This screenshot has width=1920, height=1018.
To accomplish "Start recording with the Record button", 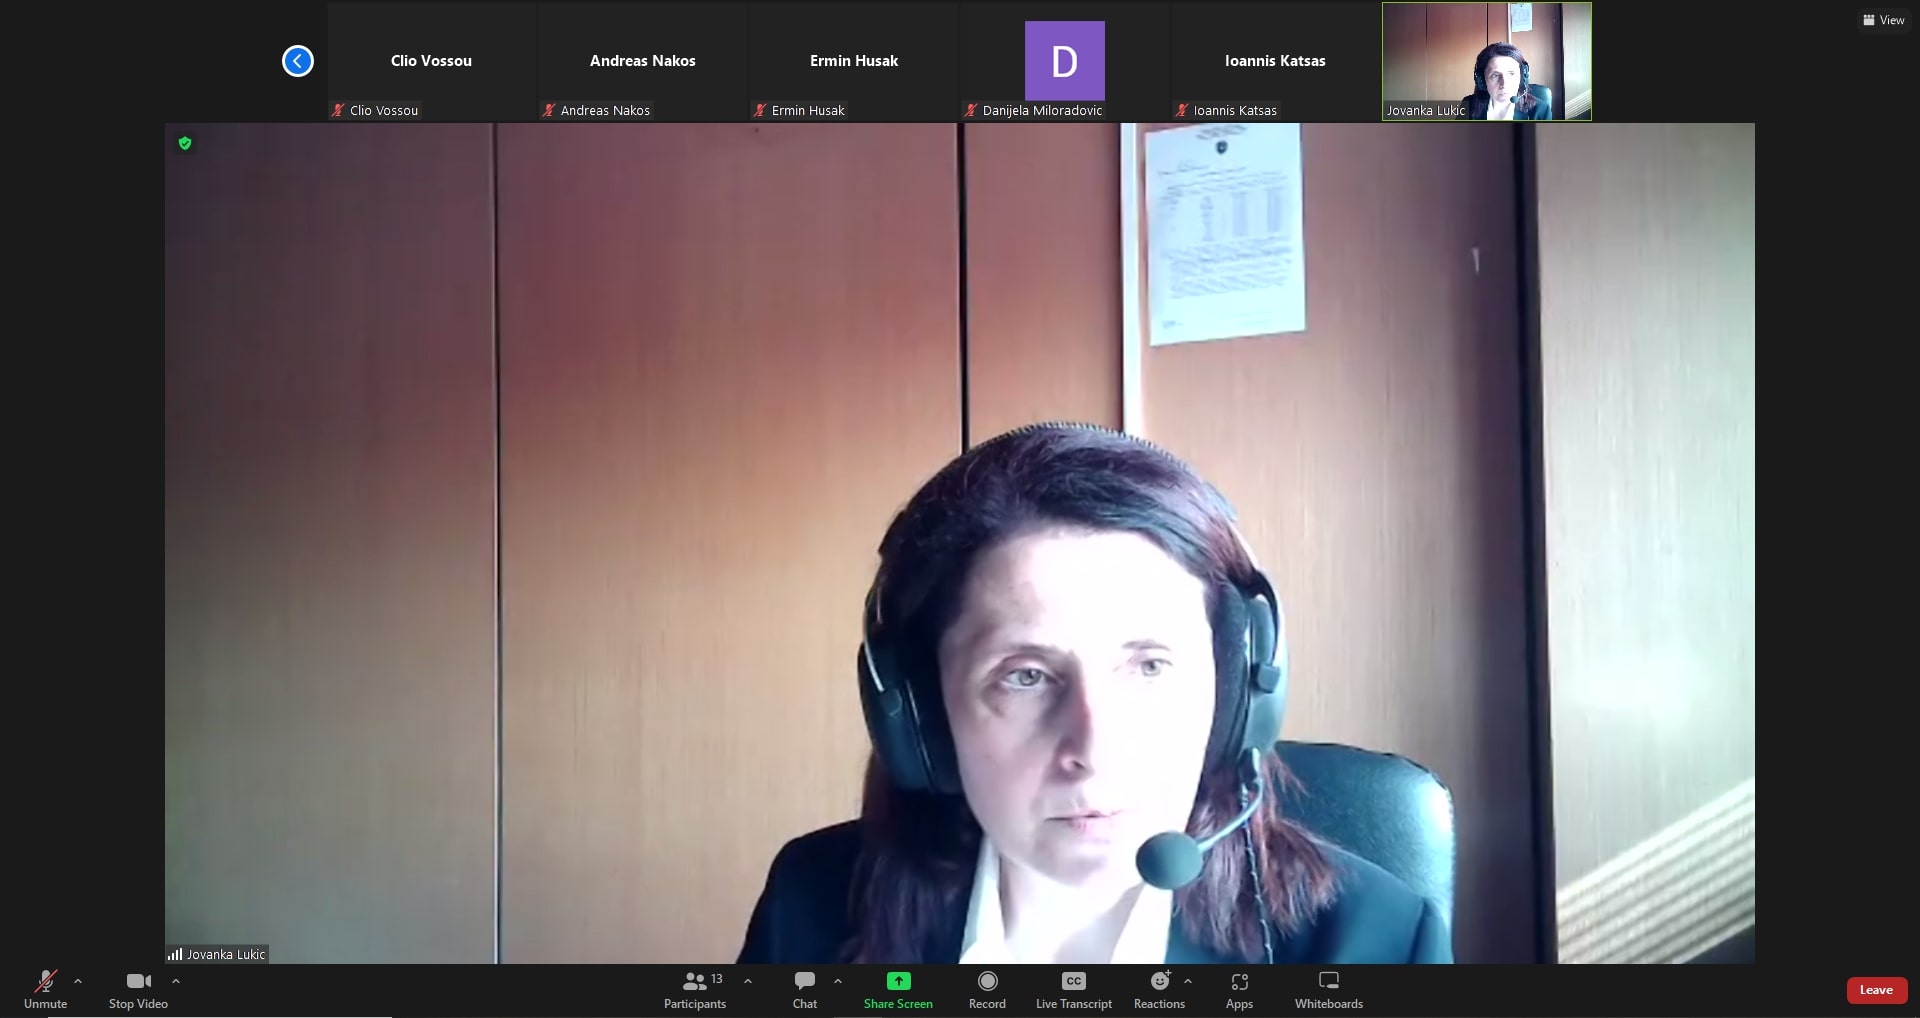I will (987, 989).
